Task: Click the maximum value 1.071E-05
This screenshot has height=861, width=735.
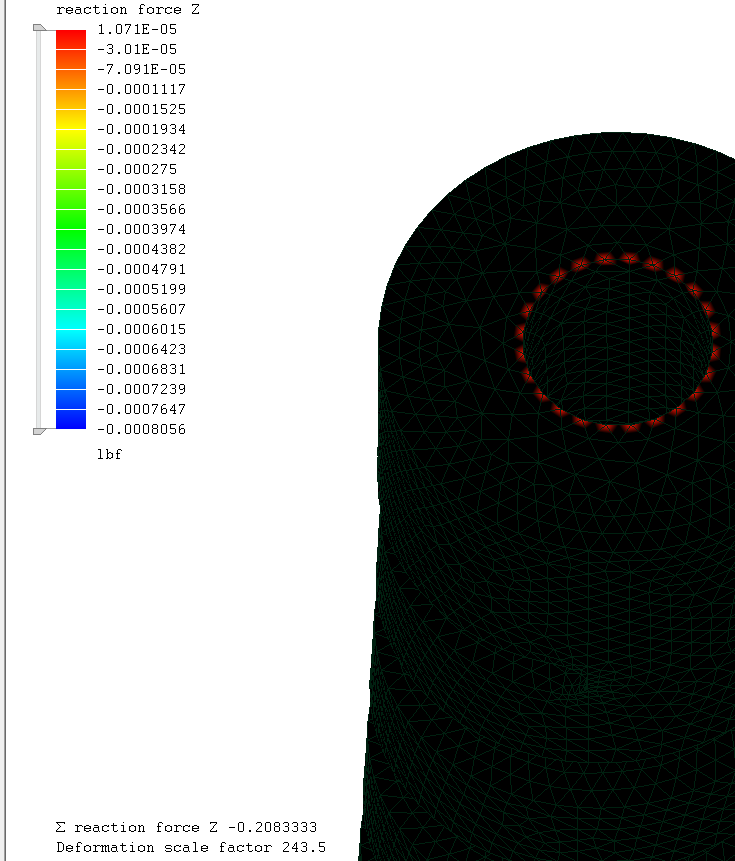Action: tap(137, 29)
